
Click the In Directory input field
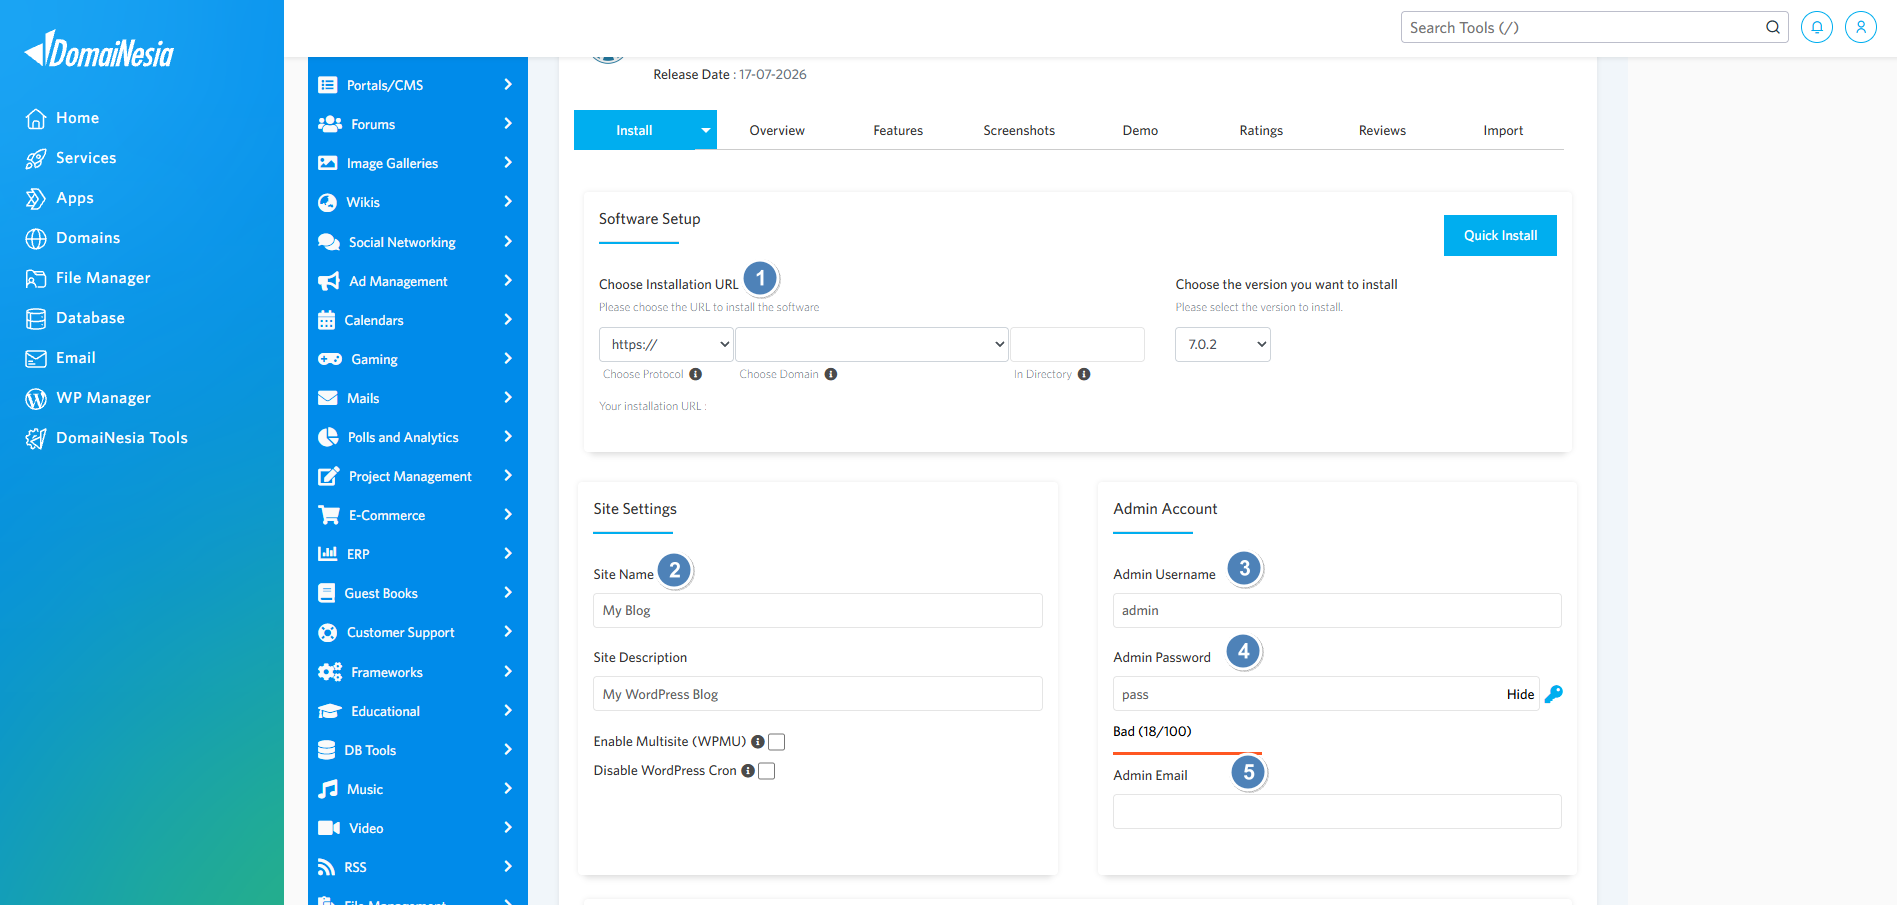point(1077,344)
